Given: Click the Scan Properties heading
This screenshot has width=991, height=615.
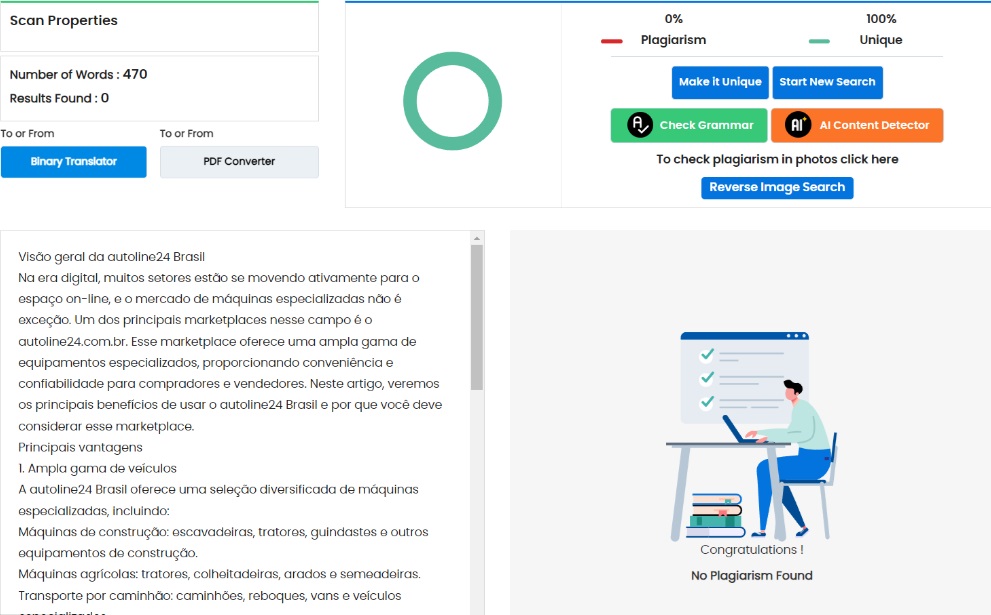Looking at the screenshot, I should point(64,20).
